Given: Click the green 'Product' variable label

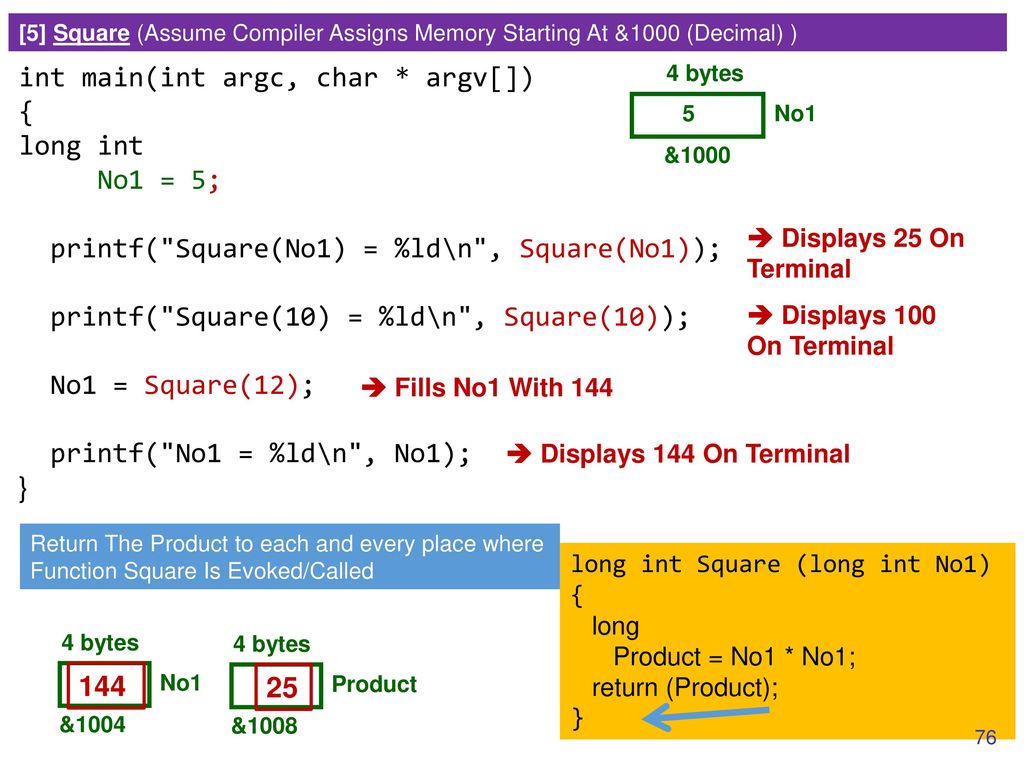Looking at the screenshot, I should (374, 684).
